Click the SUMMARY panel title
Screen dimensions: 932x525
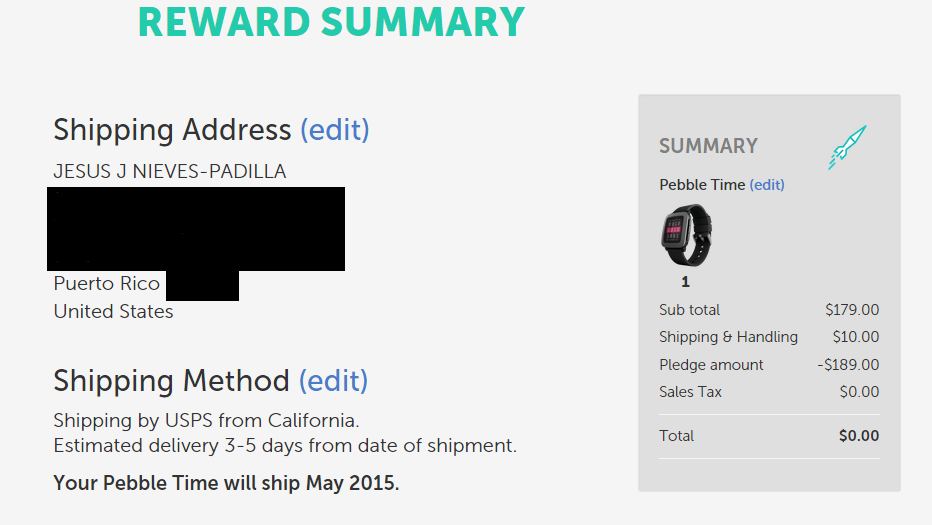tap(709, 146)
